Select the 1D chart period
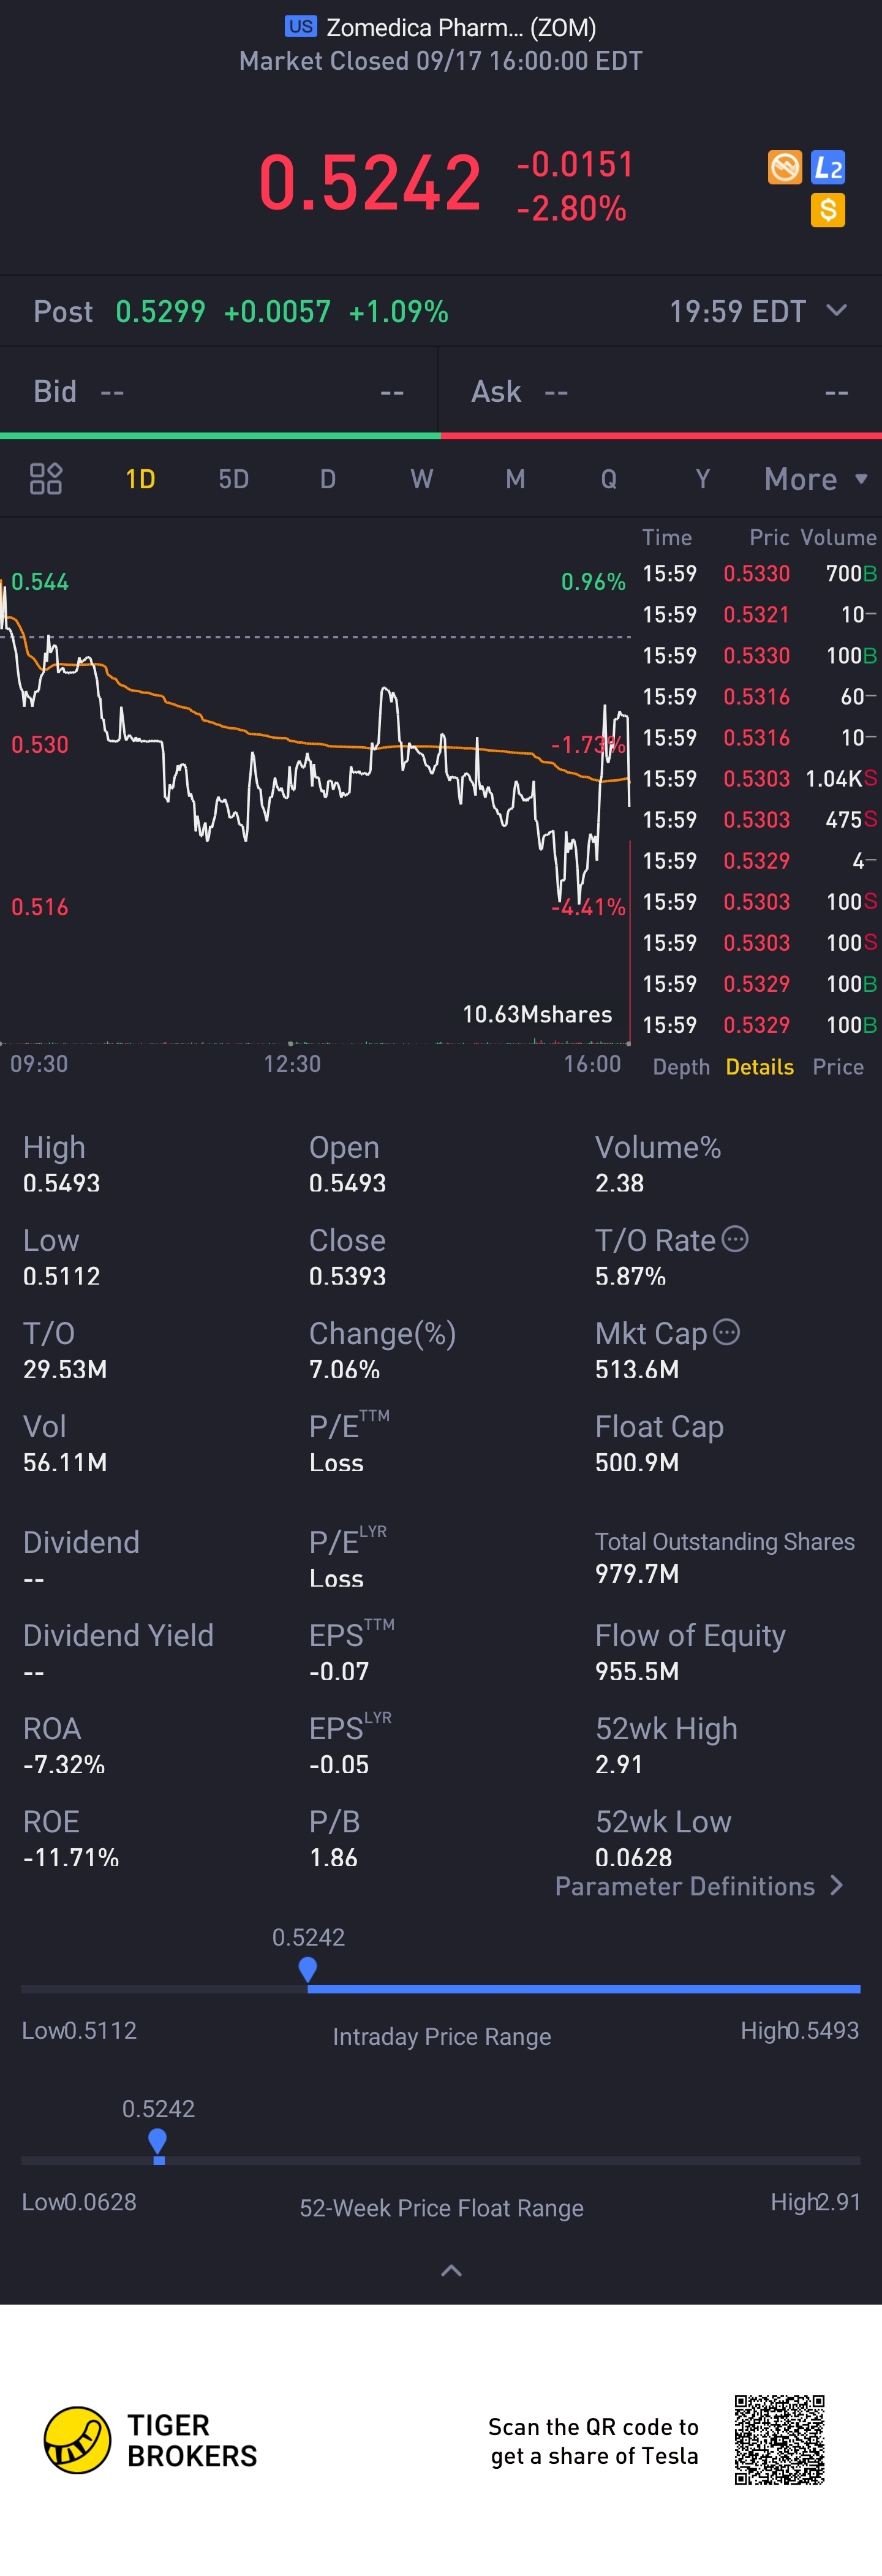The height and width of the screenshot is (2576, 882). [x=140, y=479]
